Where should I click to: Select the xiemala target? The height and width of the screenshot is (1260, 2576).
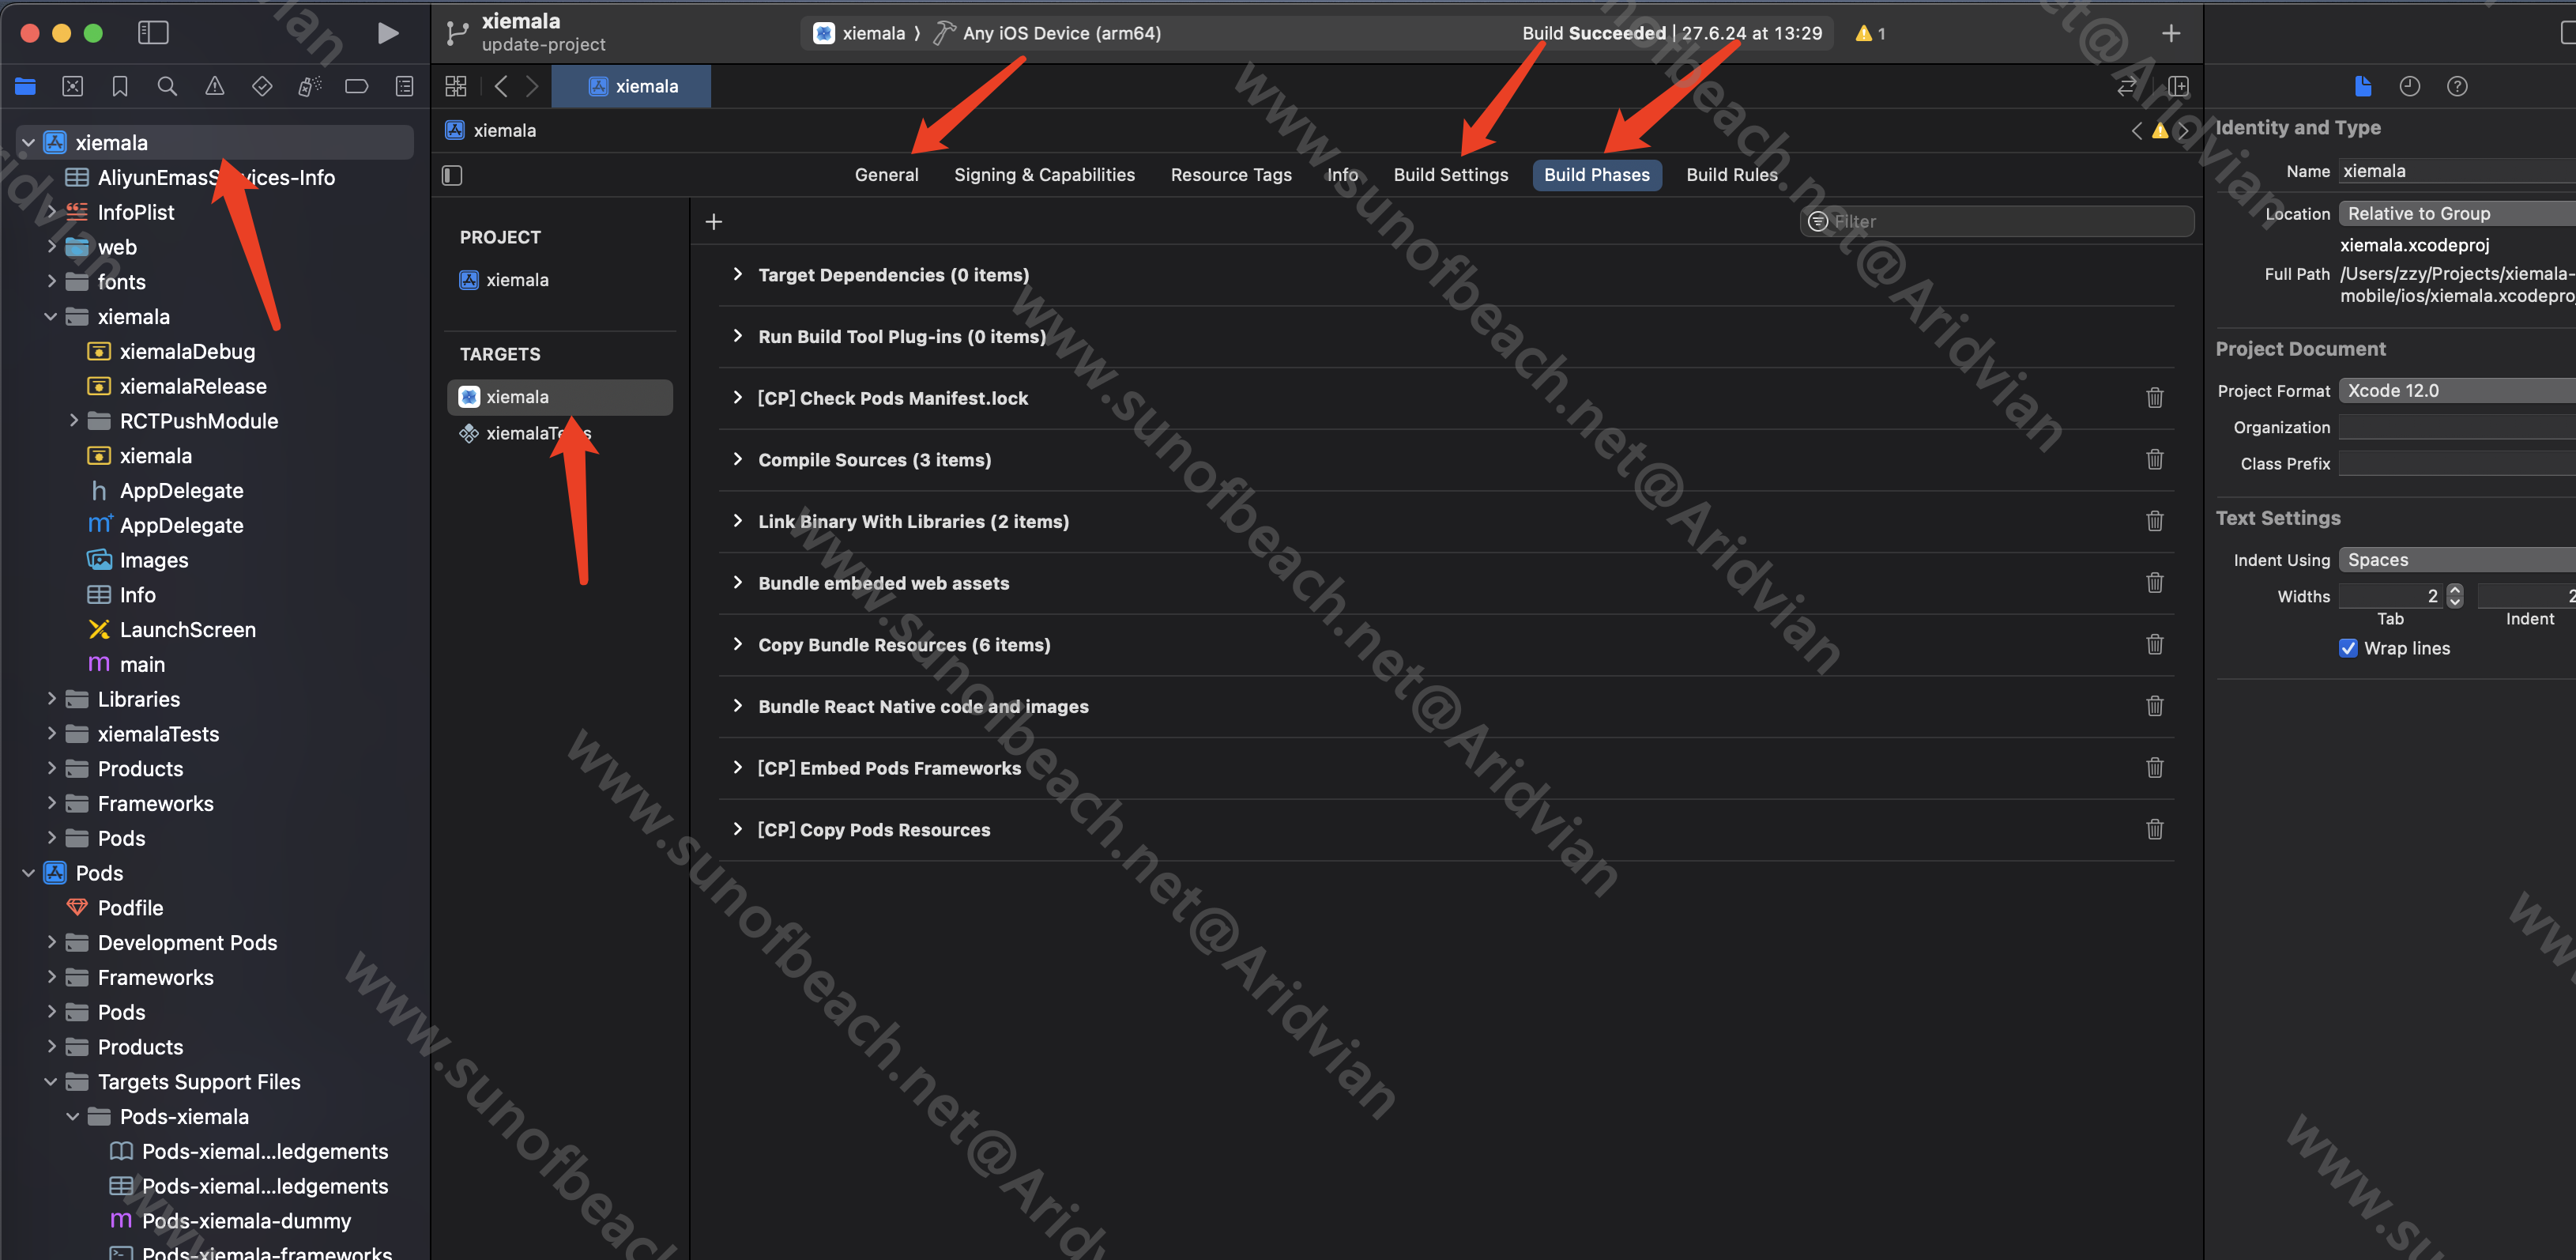(560, 397)
